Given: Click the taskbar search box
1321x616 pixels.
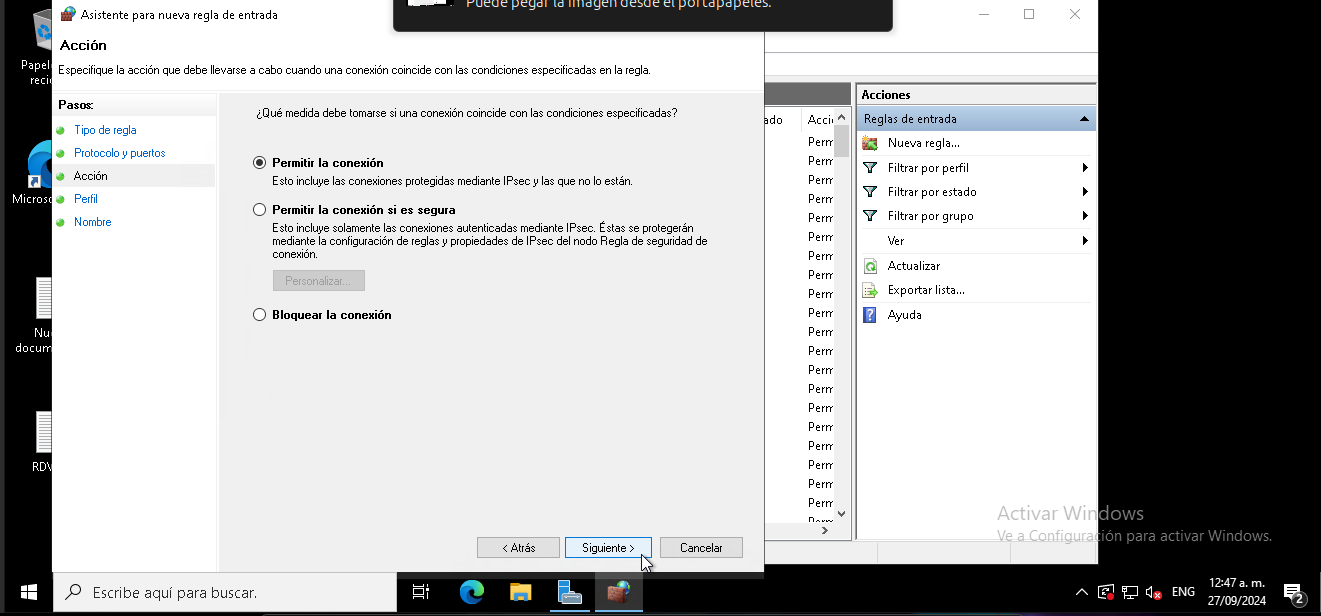Looking at the screenshot, I should pyautogui.click(x=225, y=592).
